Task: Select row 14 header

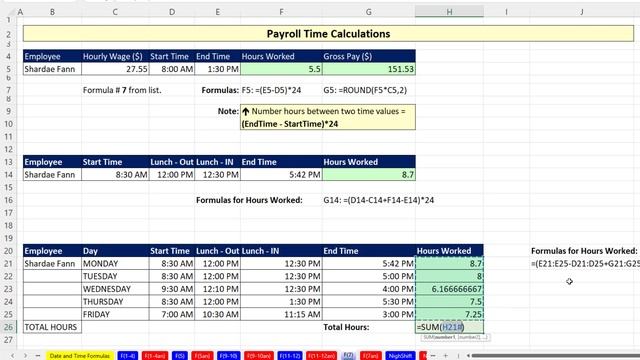Action: pyautogui.click(x=8, y=175)
